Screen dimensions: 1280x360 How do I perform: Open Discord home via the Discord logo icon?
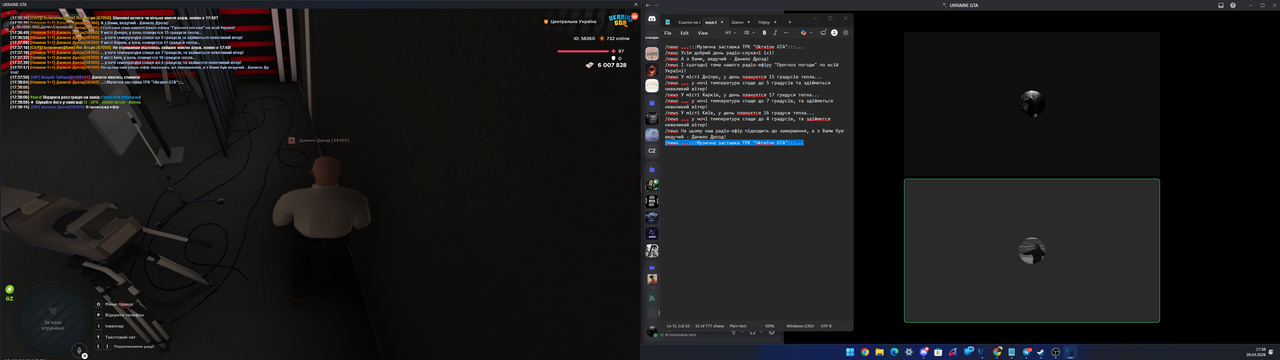pyautogui.click(x=652, y=19)
